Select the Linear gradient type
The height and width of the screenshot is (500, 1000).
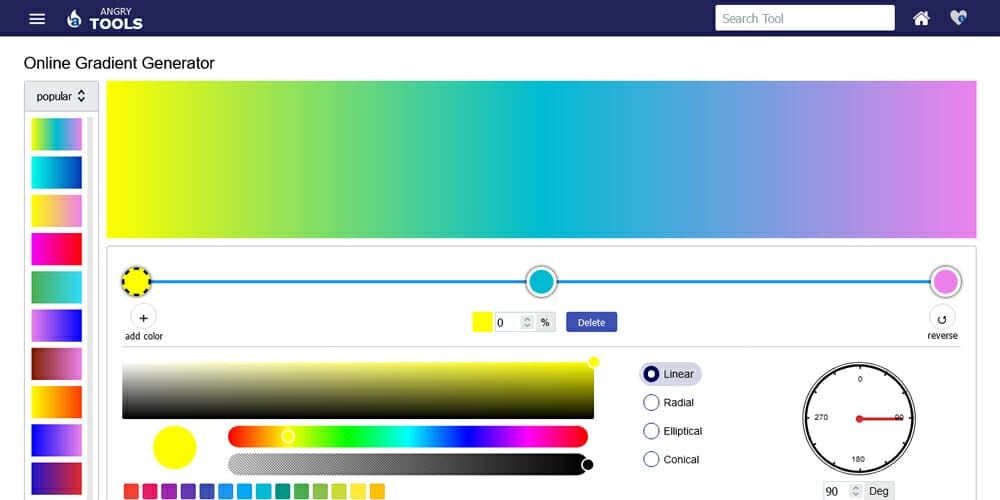point(670,374)
